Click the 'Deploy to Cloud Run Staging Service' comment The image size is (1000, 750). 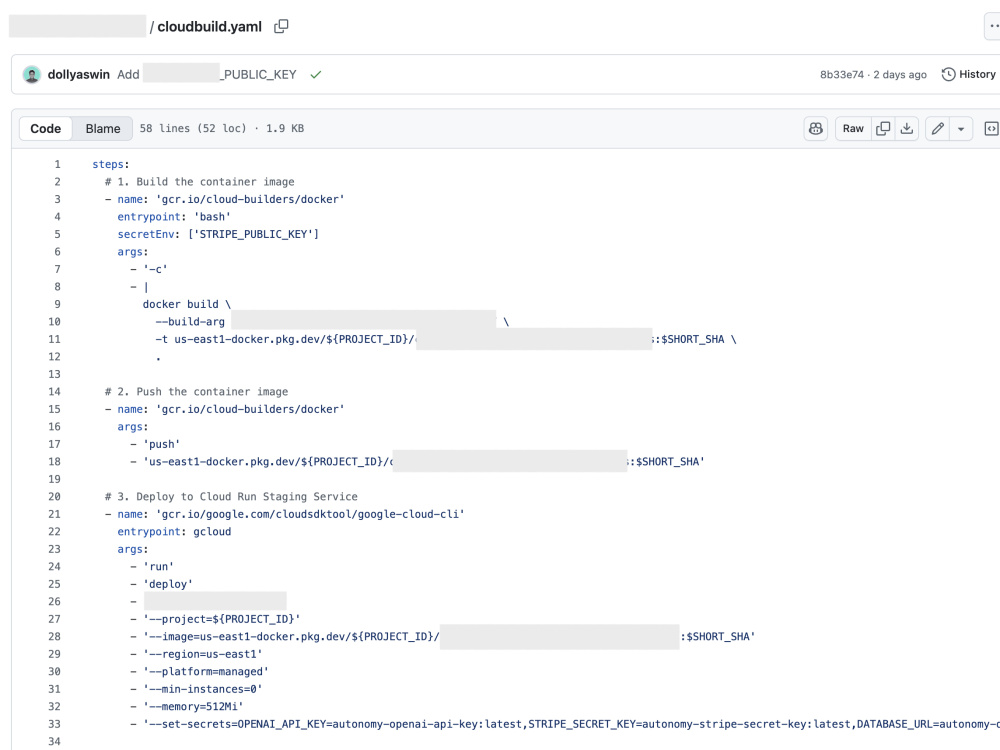[x=231, y=497]
